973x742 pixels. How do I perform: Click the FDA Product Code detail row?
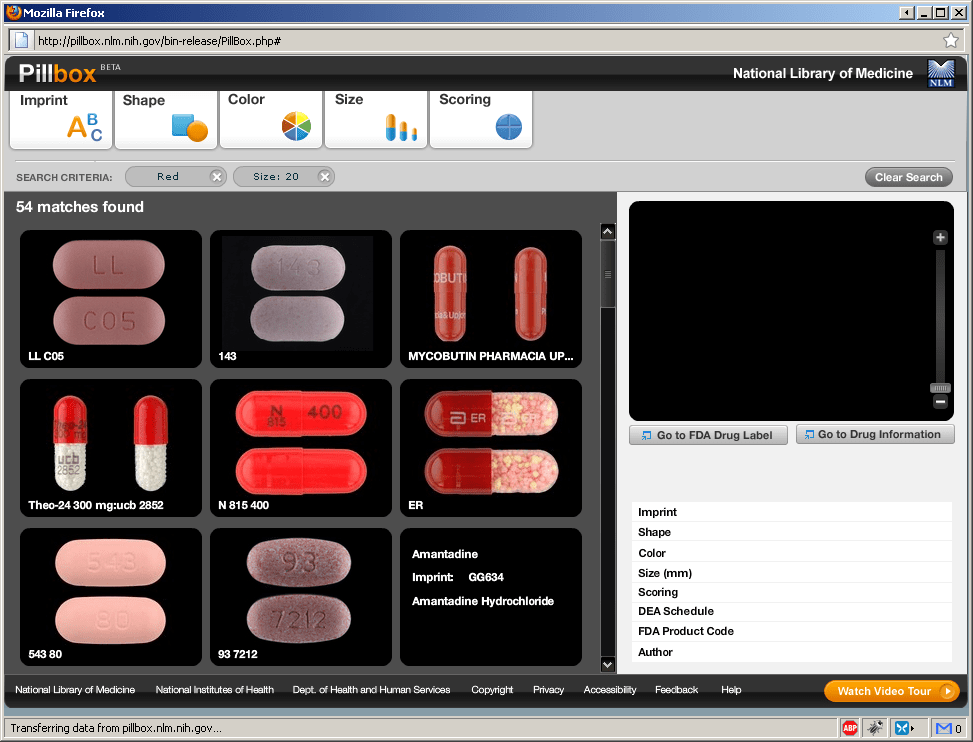792,631
